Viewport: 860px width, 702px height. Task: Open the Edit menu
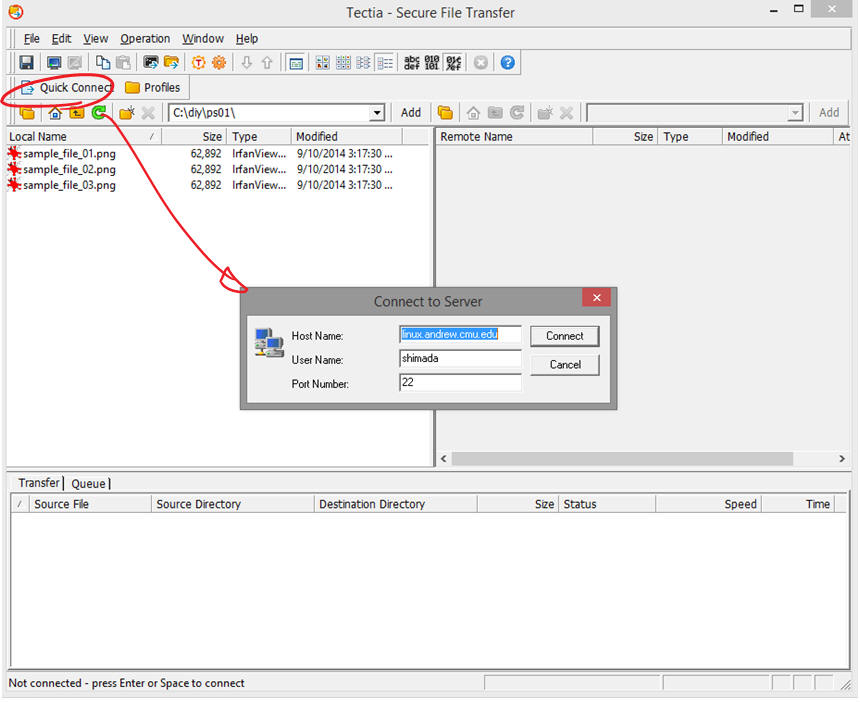[61, 39]
